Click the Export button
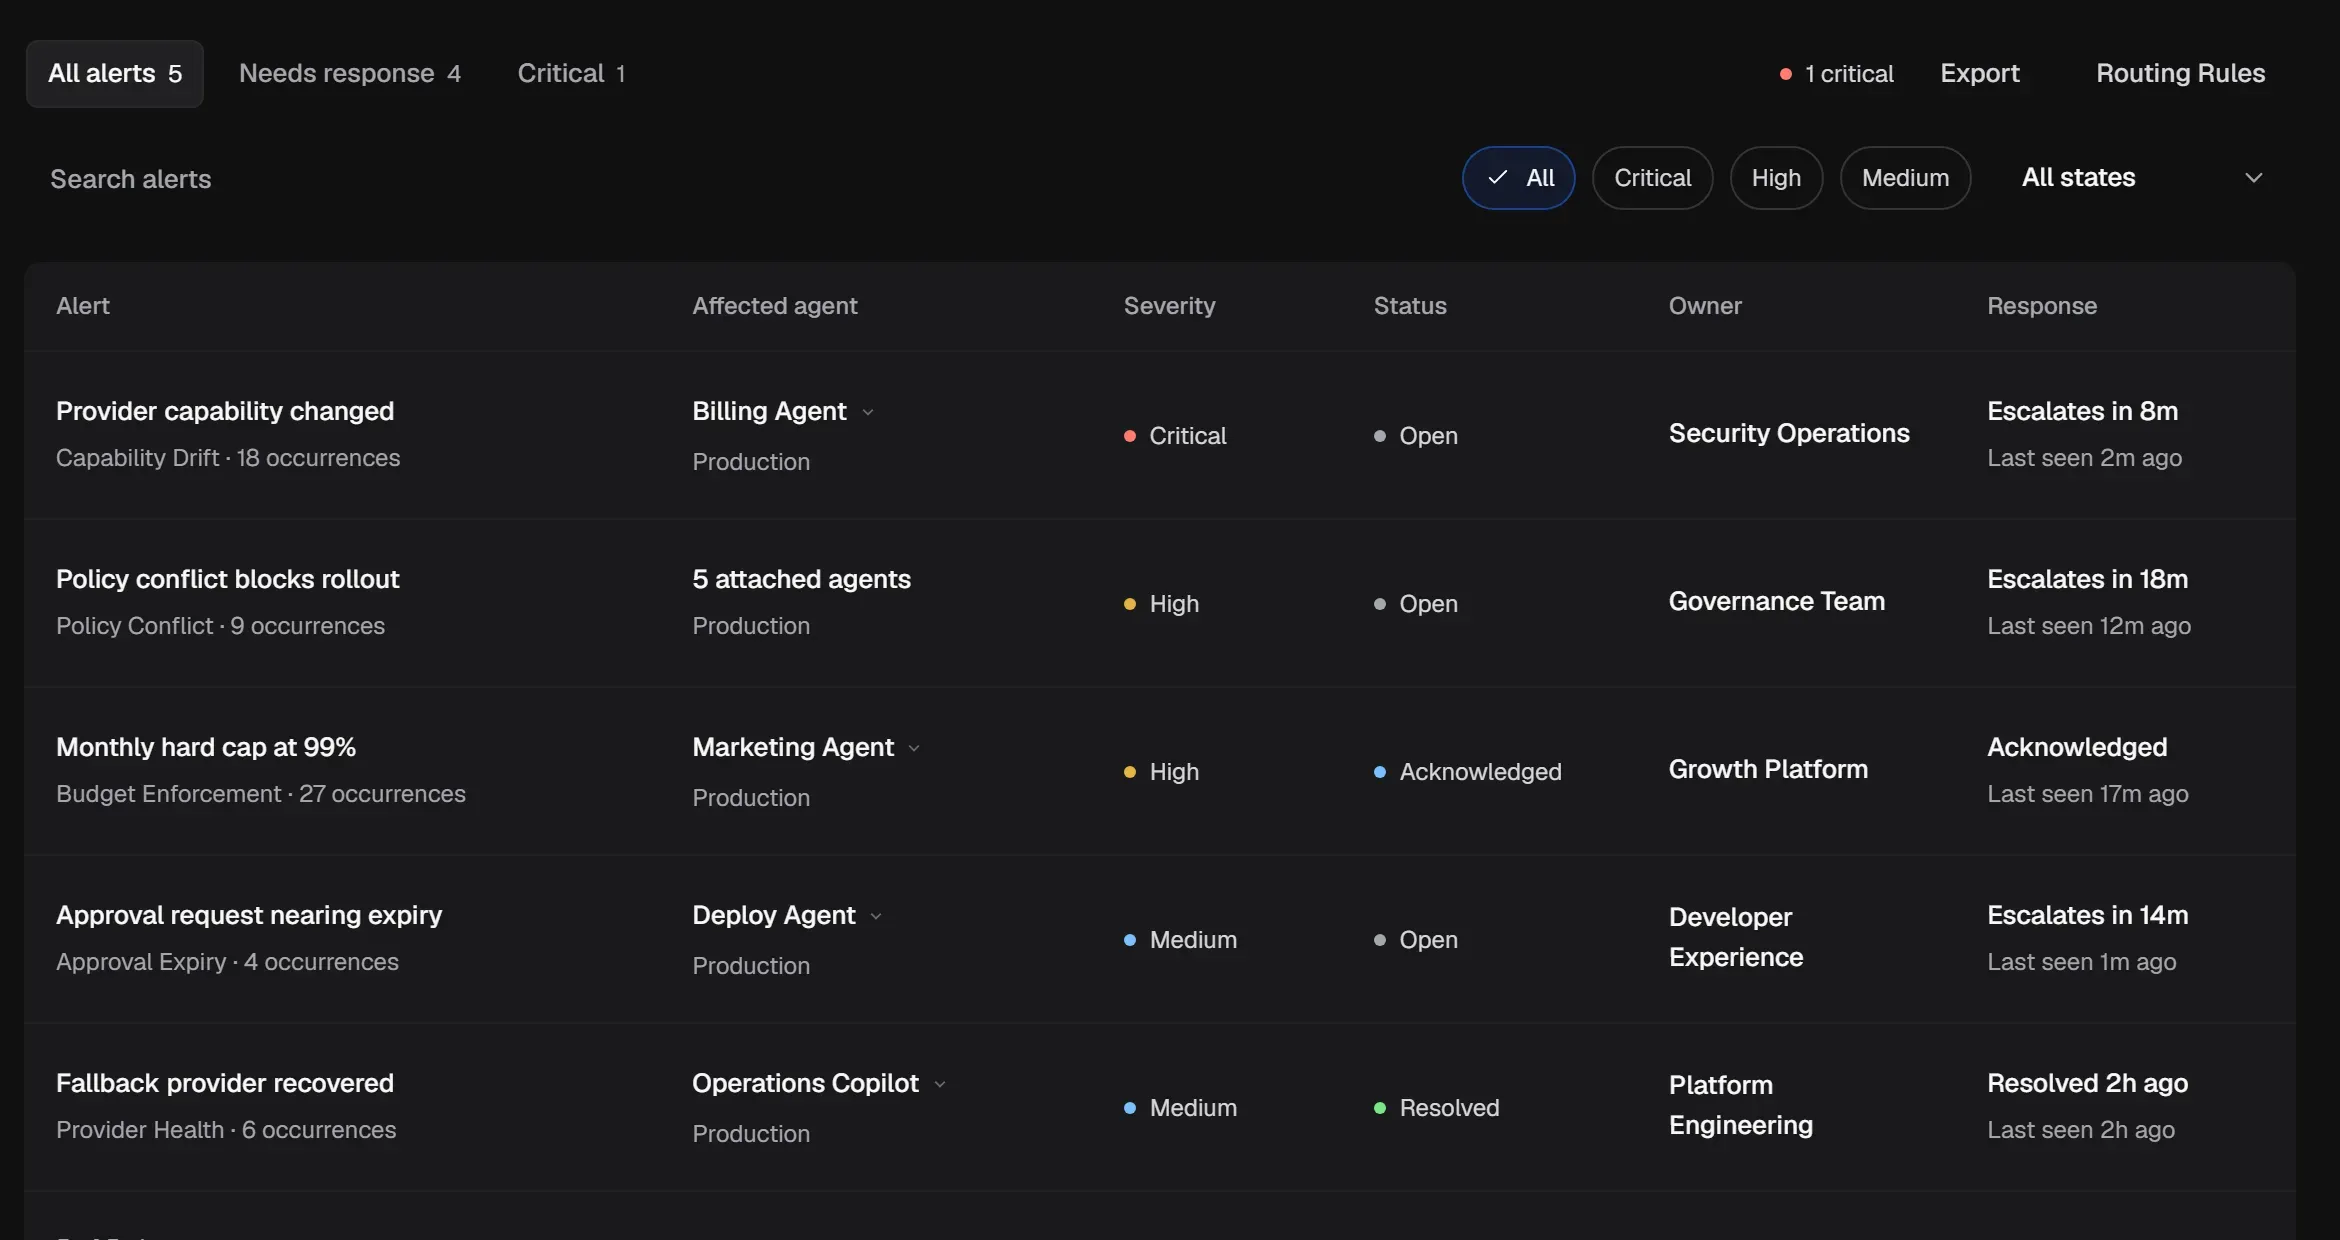 click(1979, 74)
